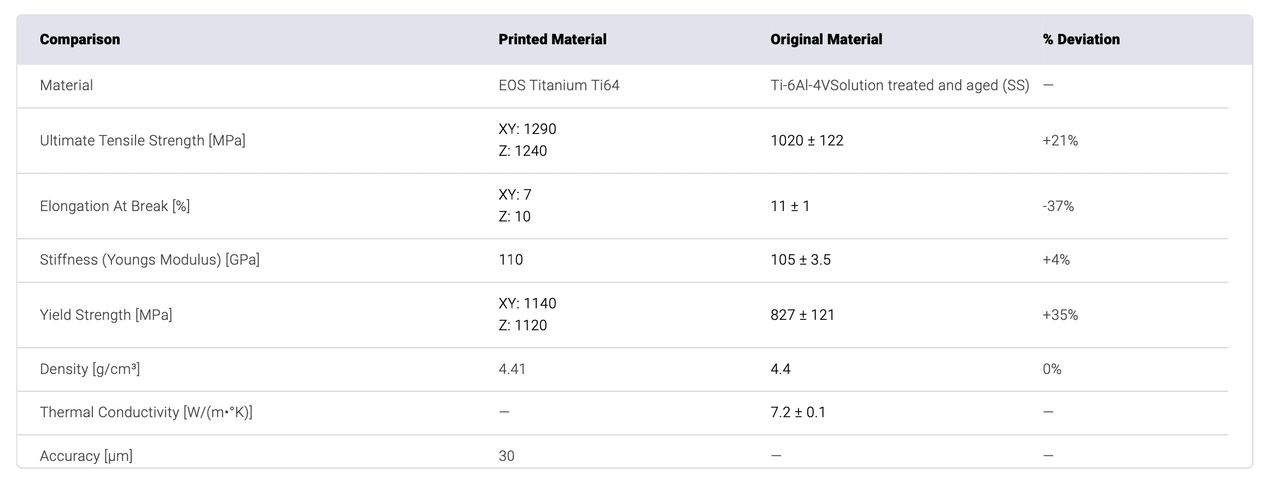The height and width of the screenshot is (491, 1280).
Task: Select the 105 ± 3.5 modulus value
Action: [x=801, y=260]
